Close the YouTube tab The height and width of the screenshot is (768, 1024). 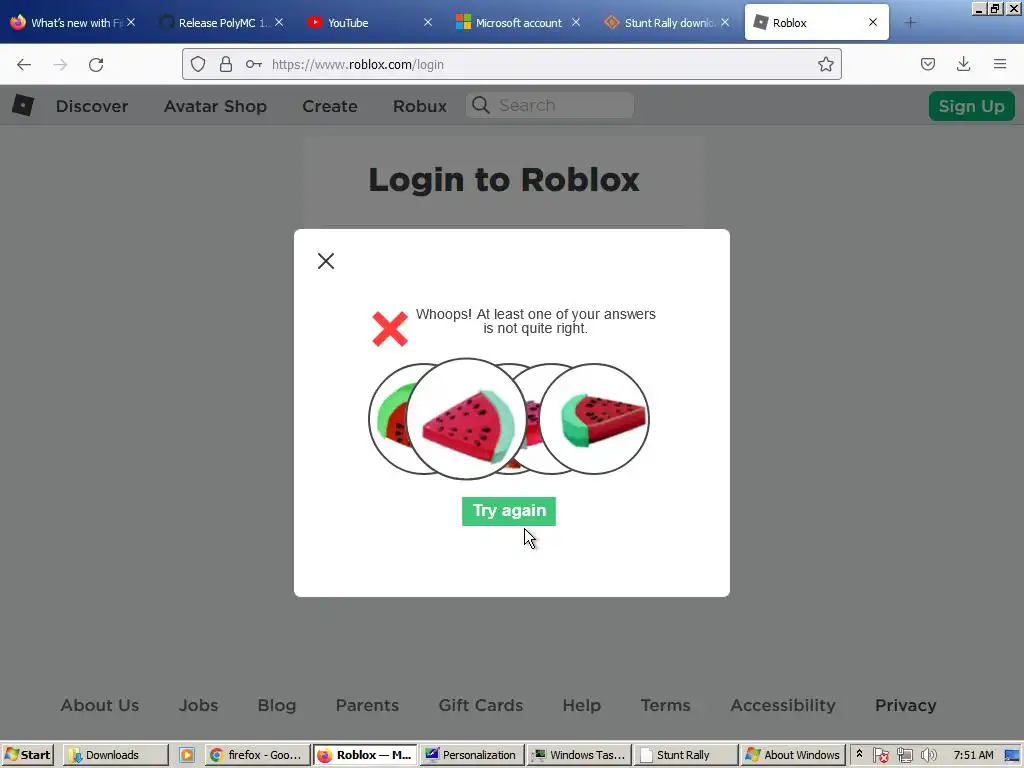coord(428,22)
